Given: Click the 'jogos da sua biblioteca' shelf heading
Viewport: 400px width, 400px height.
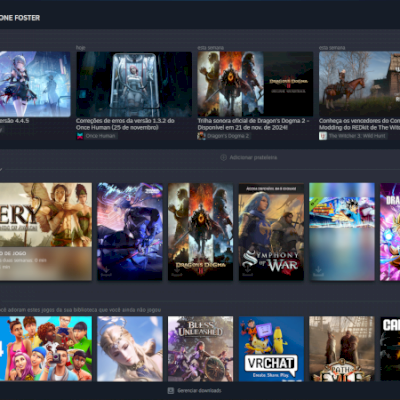Looking at the screenshot, I should tap(80, 310).
